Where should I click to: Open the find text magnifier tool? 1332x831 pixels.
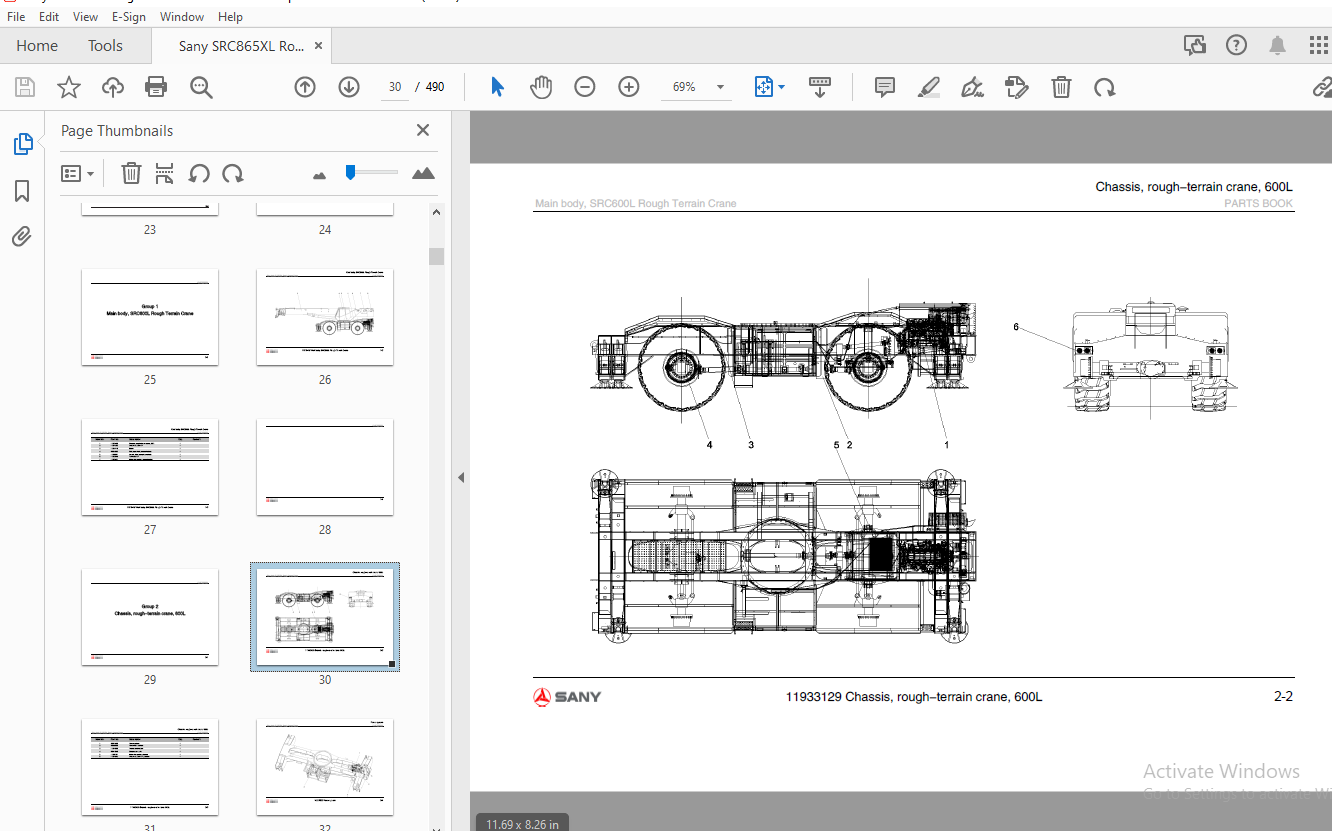pos(201,87)
